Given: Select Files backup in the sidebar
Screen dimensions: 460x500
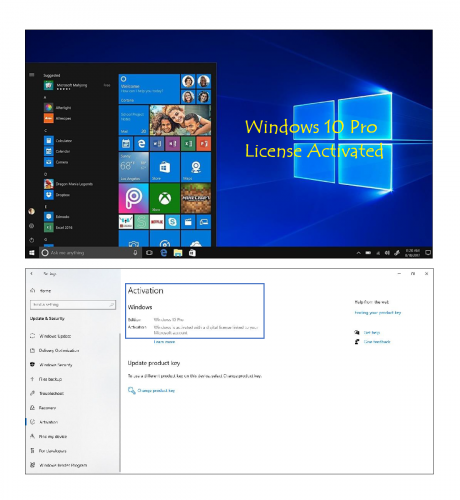Looking at the screenshot, I should pyautogui.click(x=46, y=379).
